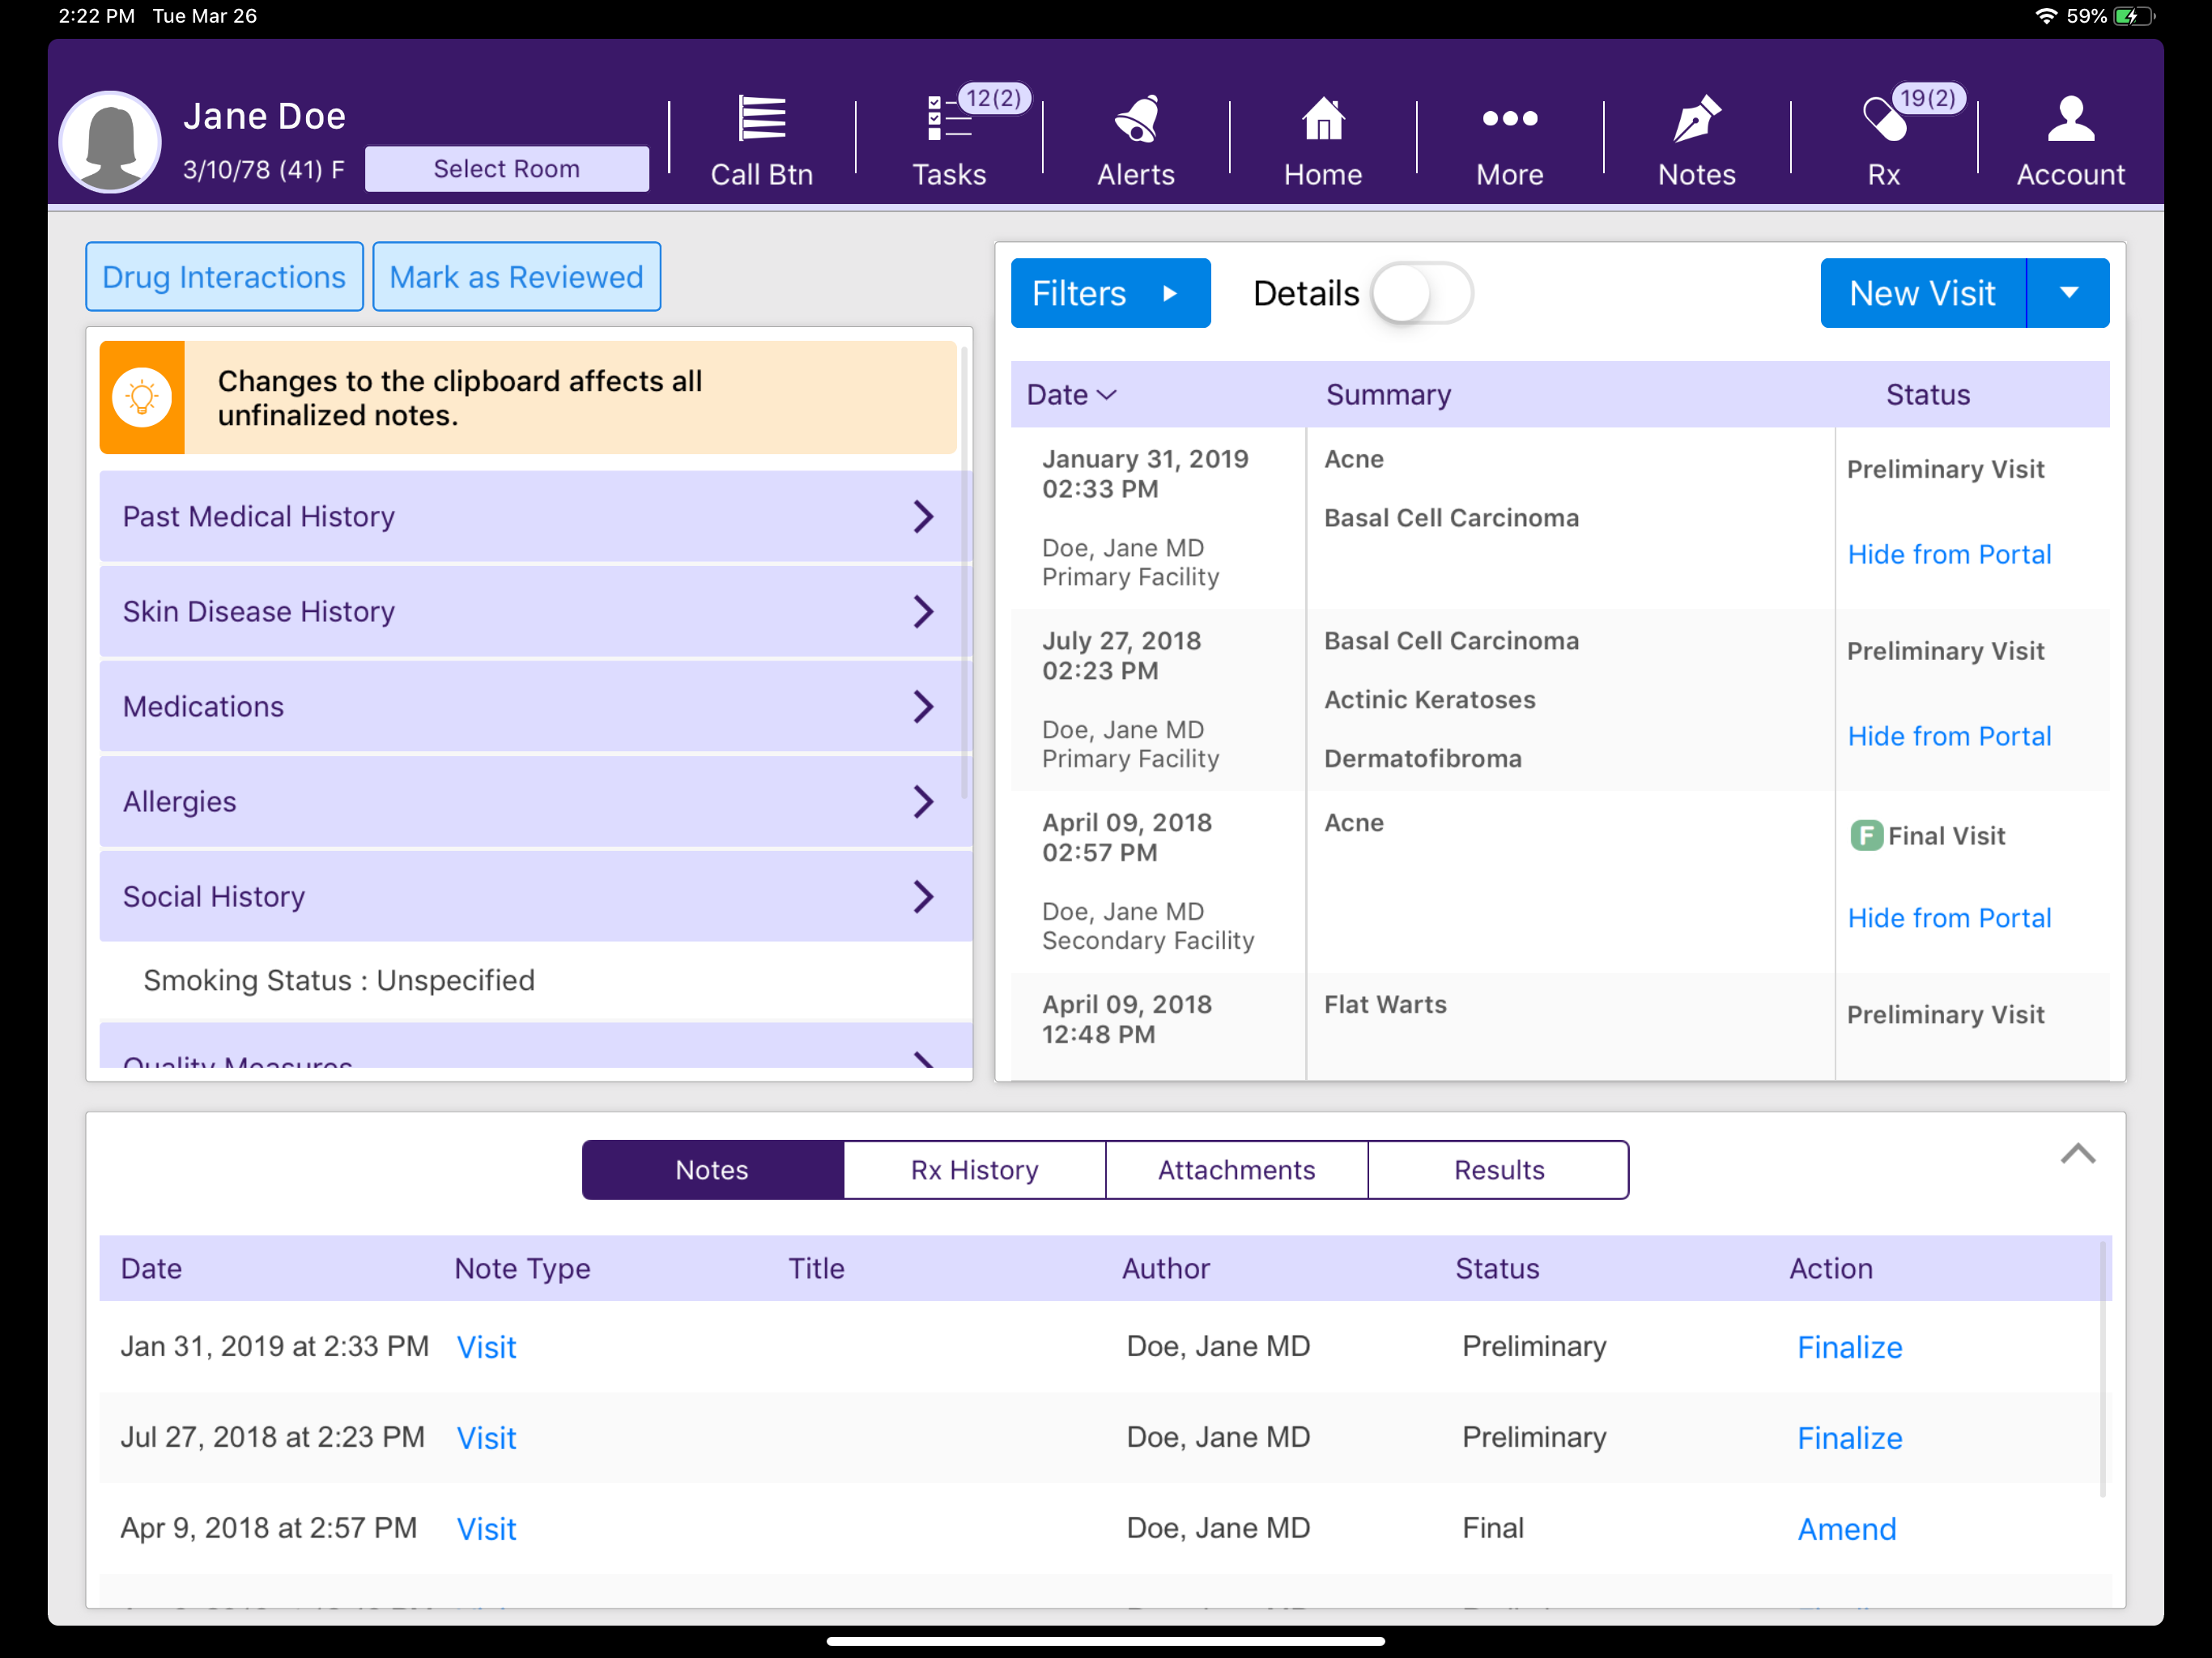Viewport: 2212px width, 1658px height.
Task: Click the Secondary Facility text
Action: tap(1148, 941)
